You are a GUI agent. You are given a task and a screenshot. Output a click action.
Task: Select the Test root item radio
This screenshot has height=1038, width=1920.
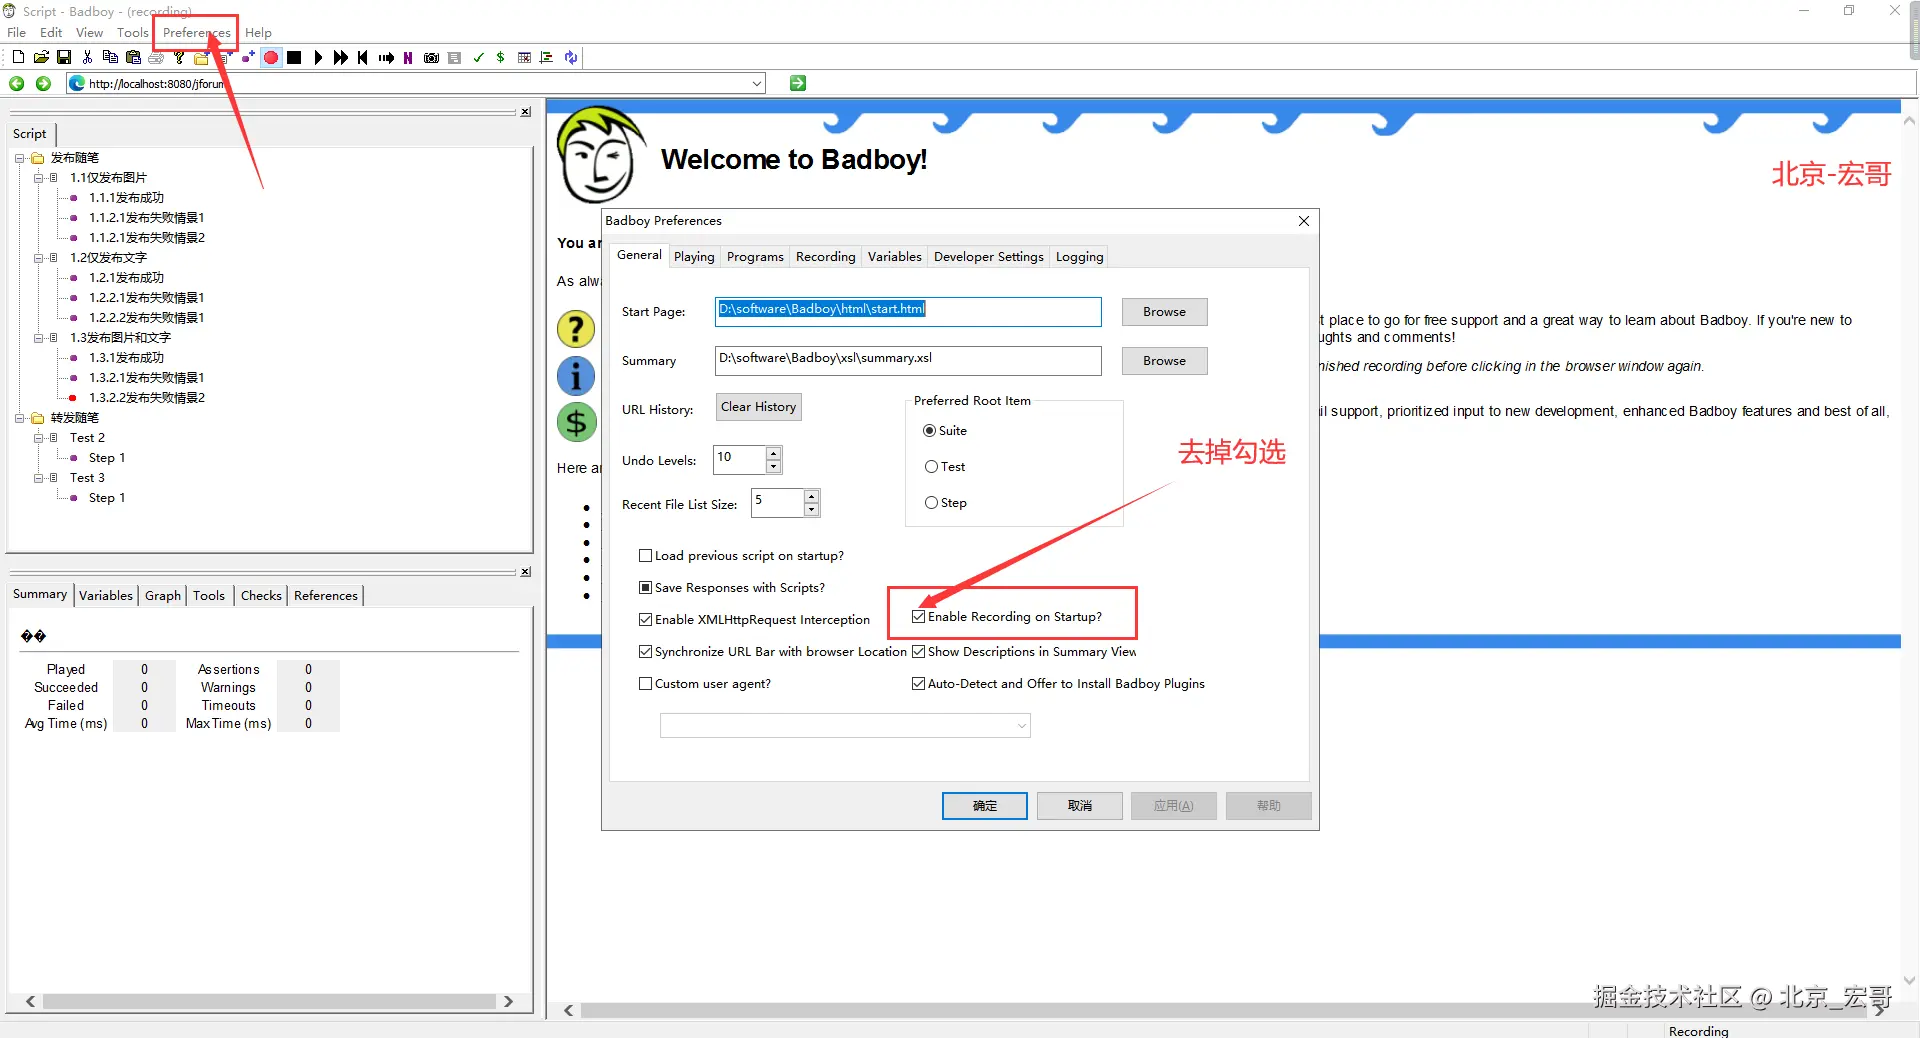pos(931,467)
